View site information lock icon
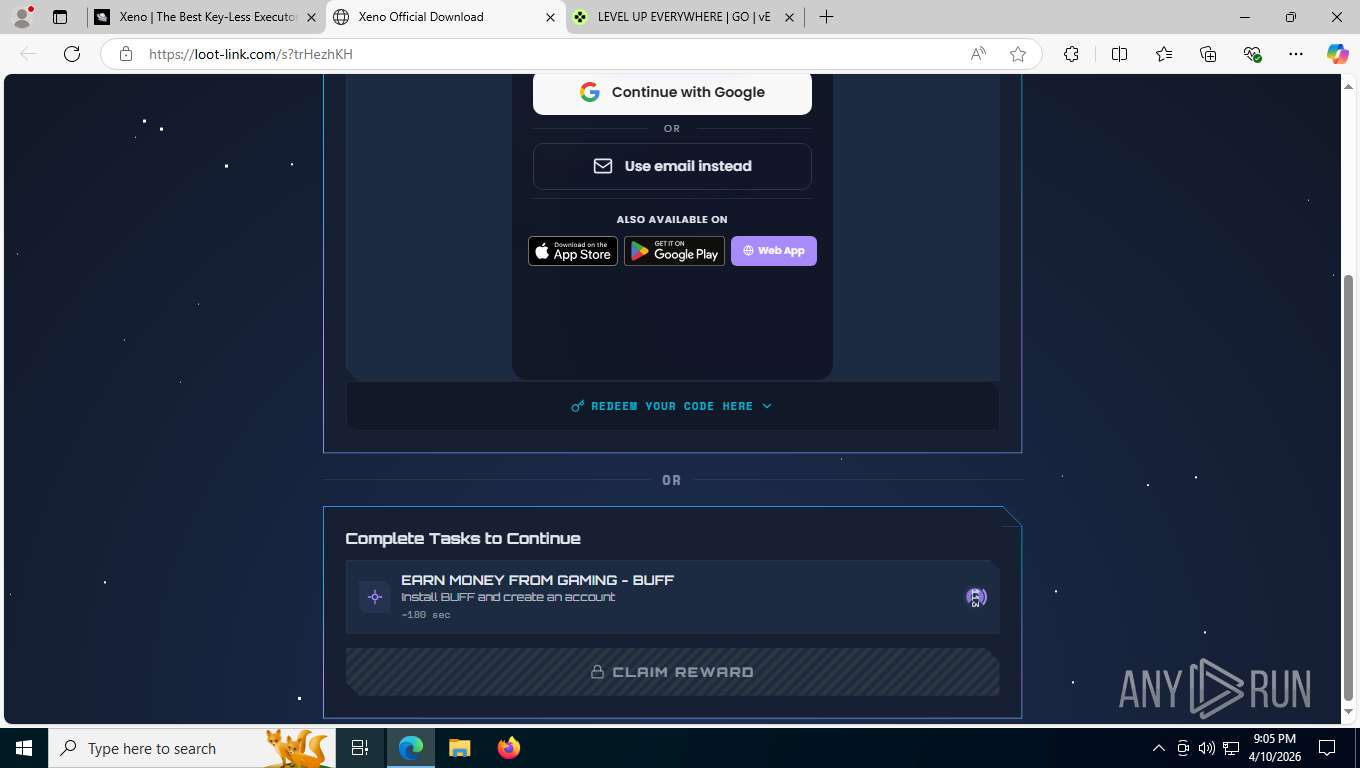 (126, 54)
